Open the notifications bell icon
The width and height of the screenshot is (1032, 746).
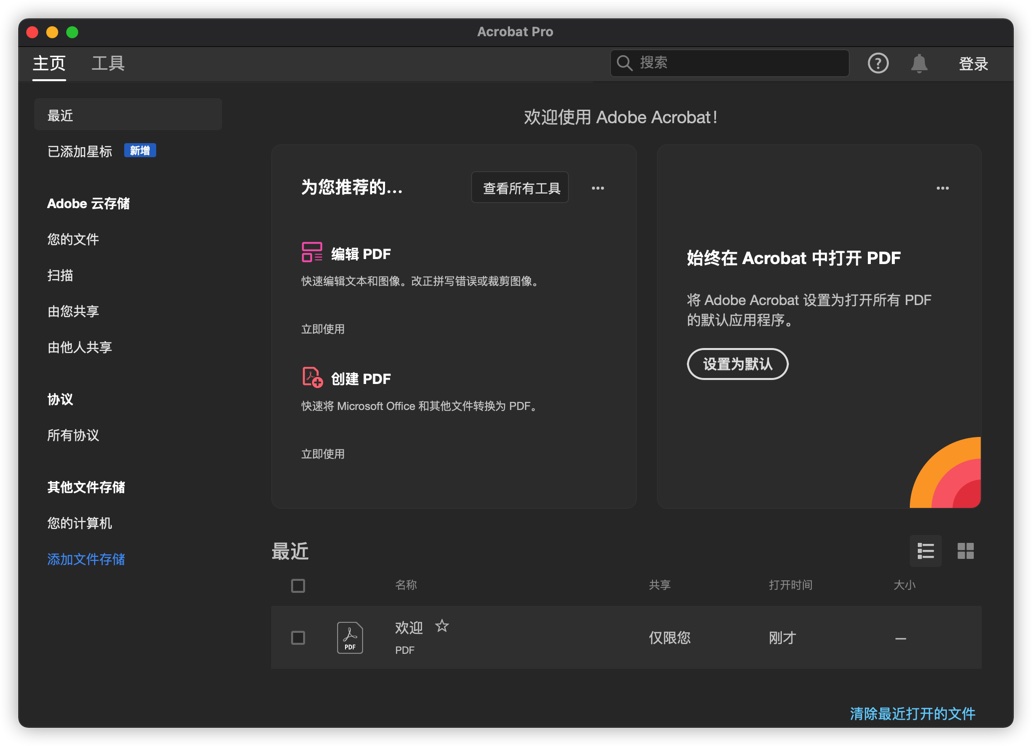click(919, 63)
